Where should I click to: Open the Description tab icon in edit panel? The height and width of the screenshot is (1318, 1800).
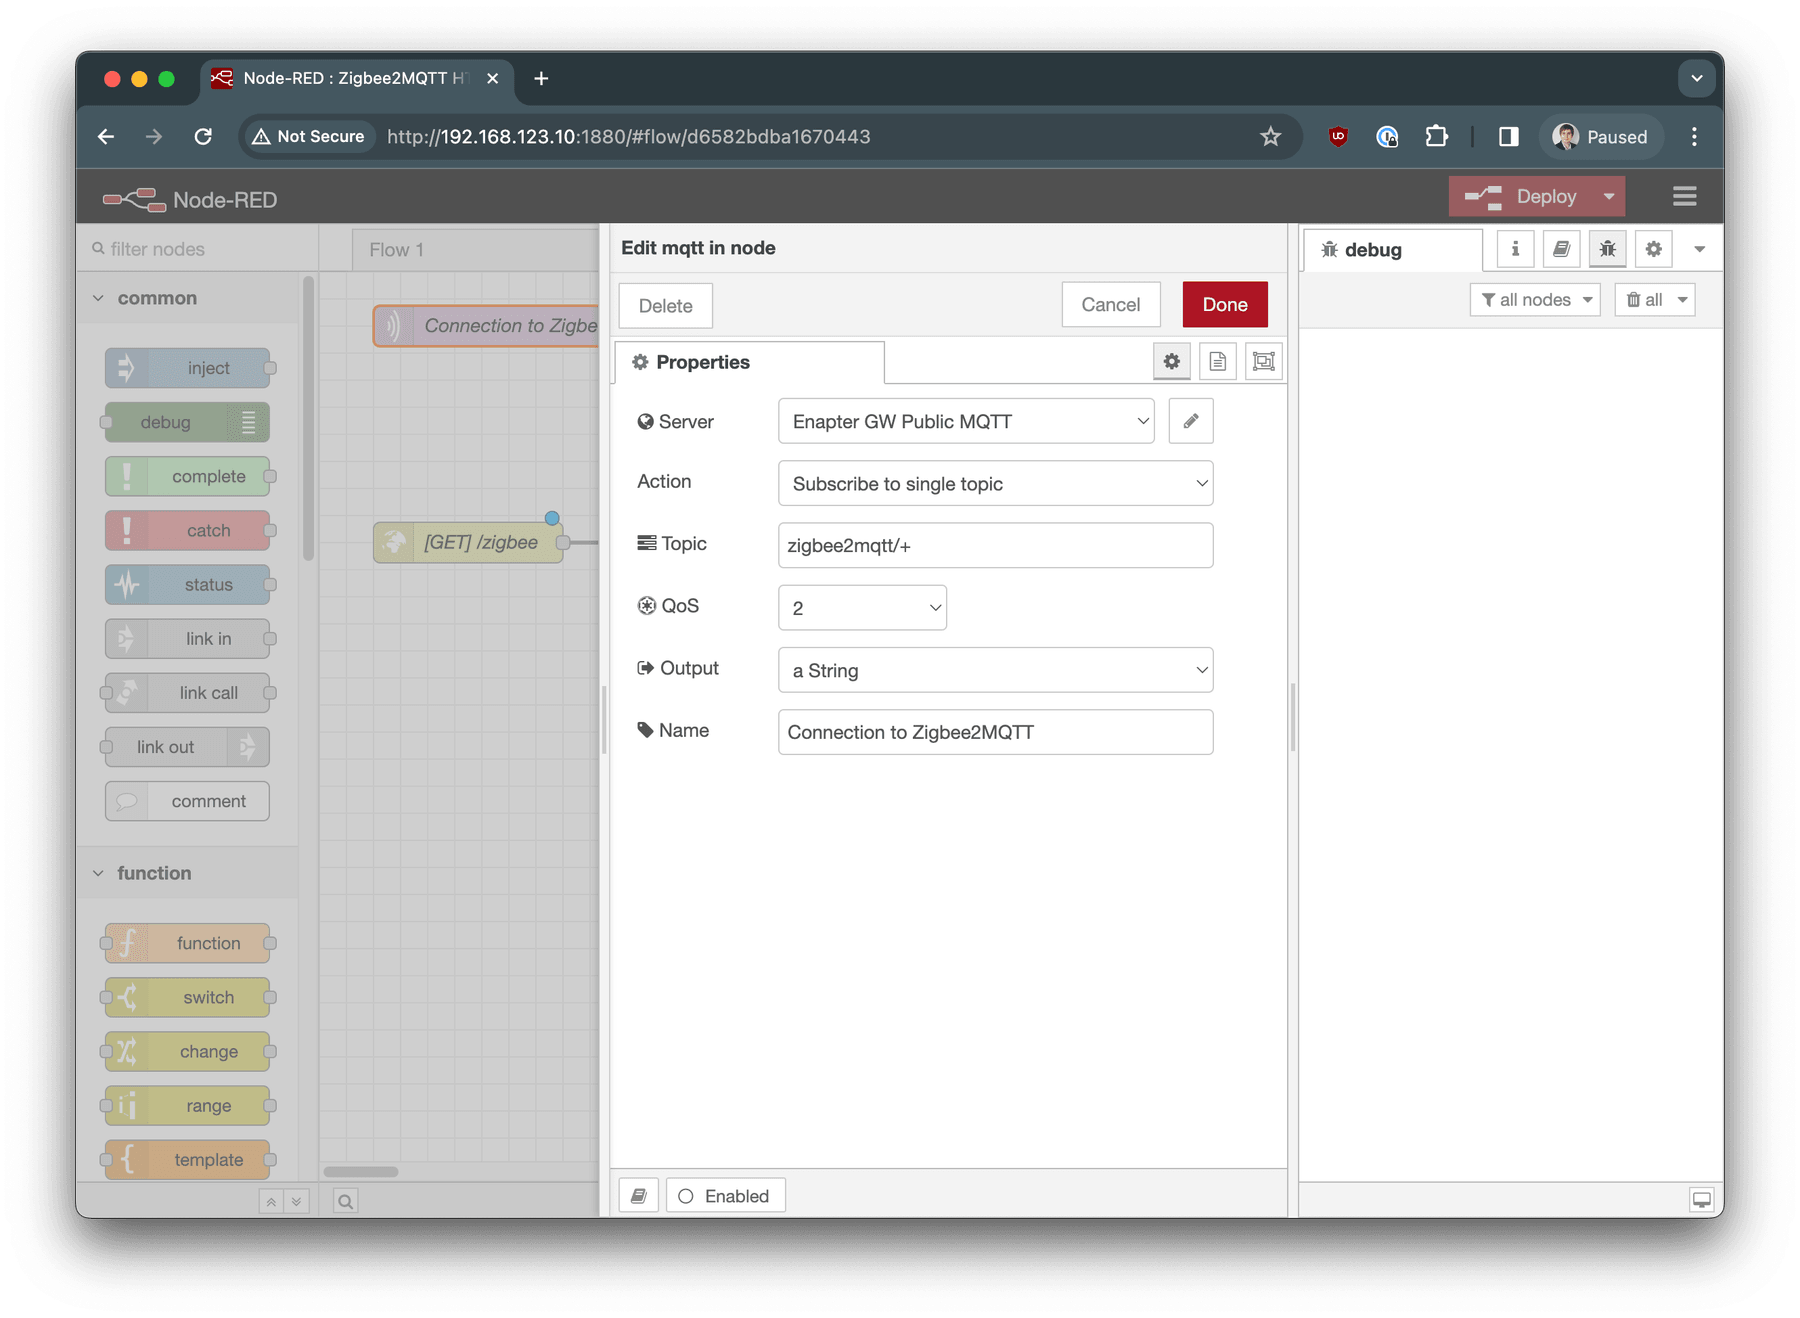(1217, 361)
